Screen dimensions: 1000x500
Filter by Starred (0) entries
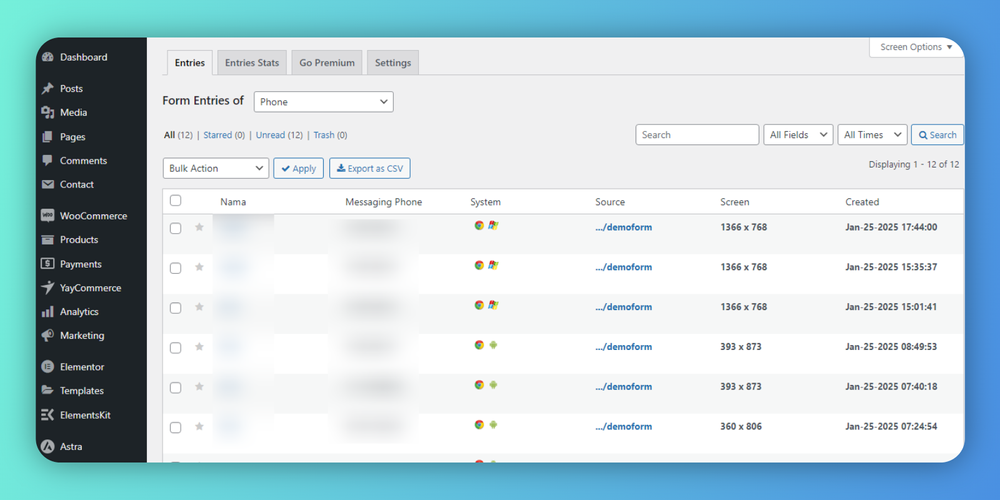224,135
